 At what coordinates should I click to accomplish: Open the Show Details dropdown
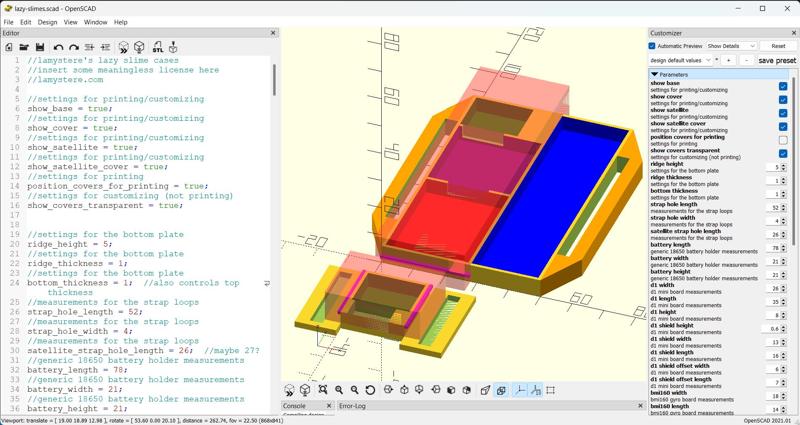[732, 46]
